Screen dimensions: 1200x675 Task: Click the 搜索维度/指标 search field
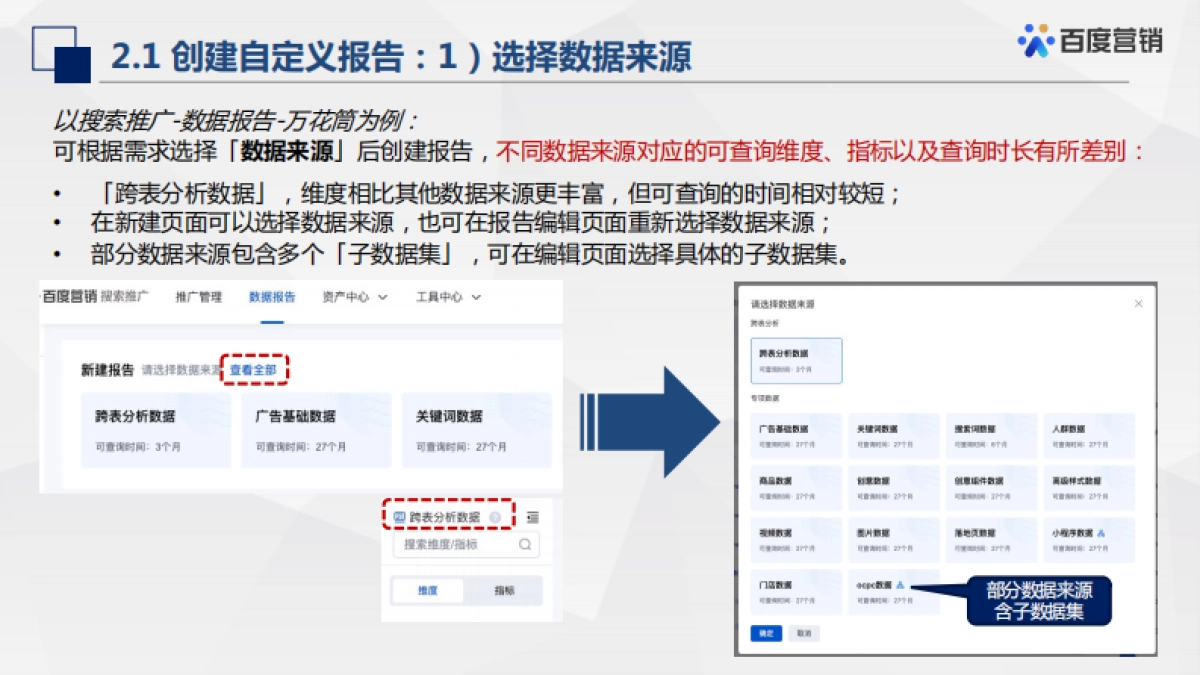click(x=455, y=545)
